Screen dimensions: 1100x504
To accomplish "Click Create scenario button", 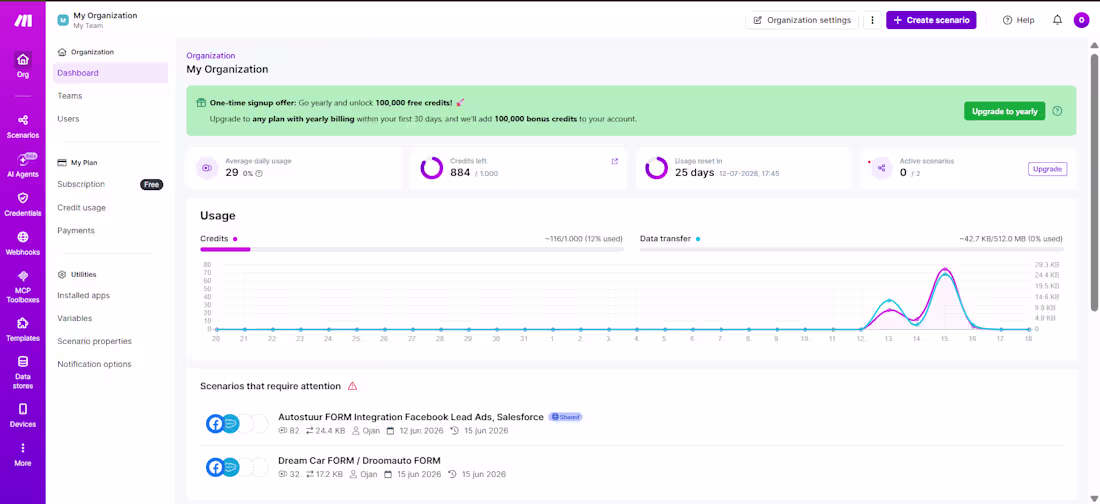I will 931,20.
